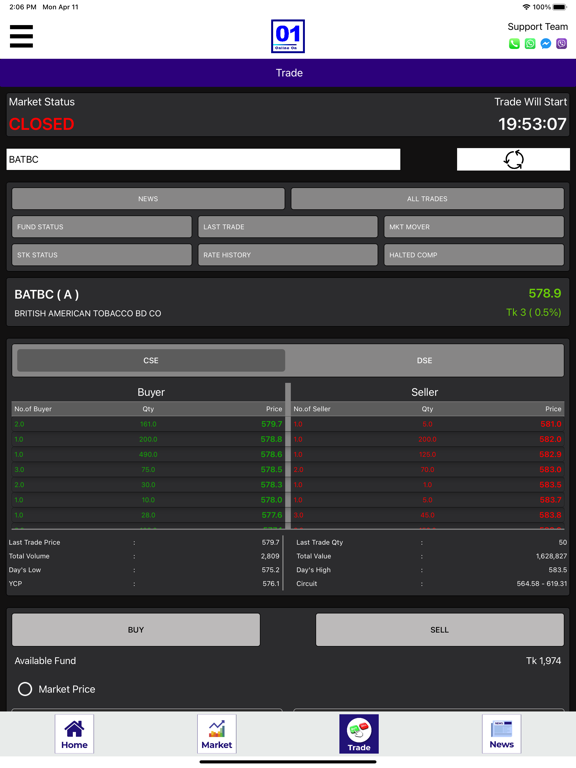Select seller price 583.0
Viewport: 576px width, 768px height.
coord(551,470)
